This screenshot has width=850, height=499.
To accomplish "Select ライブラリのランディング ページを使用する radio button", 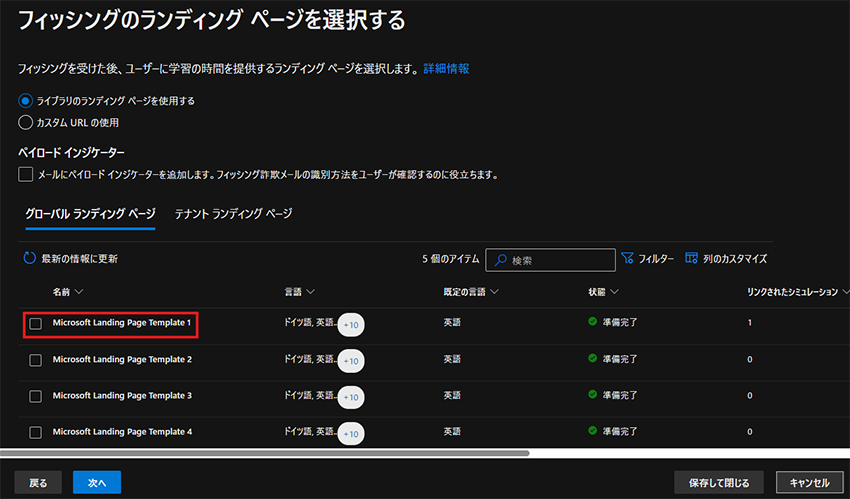I will click(25, 101).
